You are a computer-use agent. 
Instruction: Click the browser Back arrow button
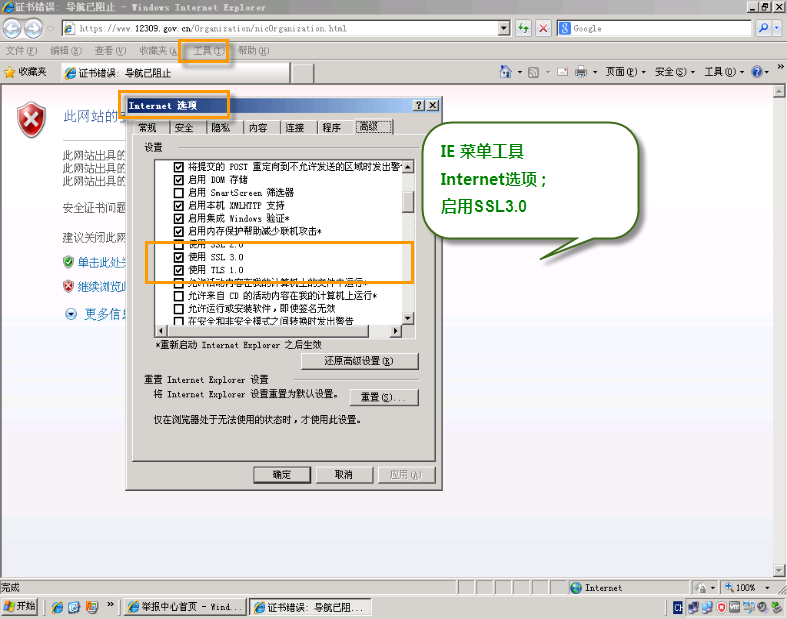tap(13, 28)
